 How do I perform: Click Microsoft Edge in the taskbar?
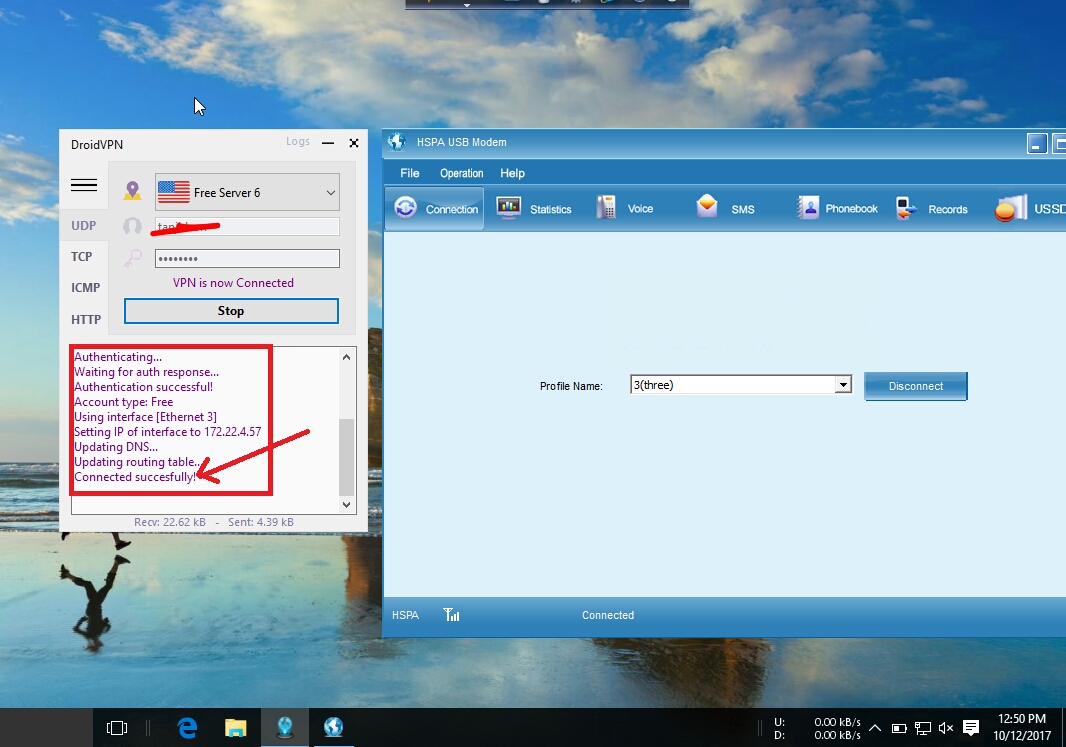(x=186, y=727)
